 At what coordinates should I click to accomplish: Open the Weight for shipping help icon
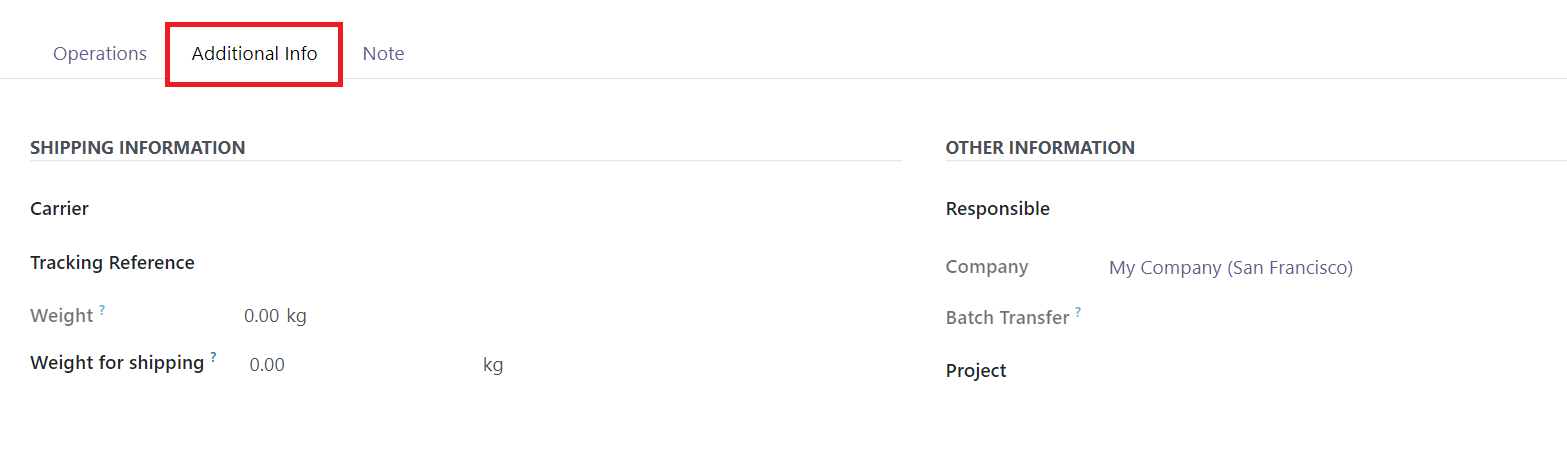point(213,358)
